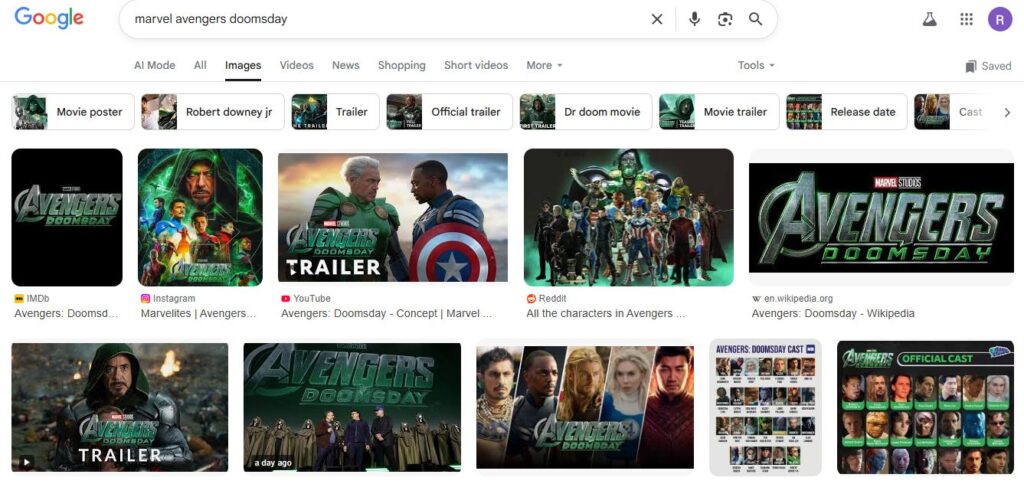The height and width of the screenshot is (484, 1024).
Task: Open five-character collage image
Action: coord(585,407)
